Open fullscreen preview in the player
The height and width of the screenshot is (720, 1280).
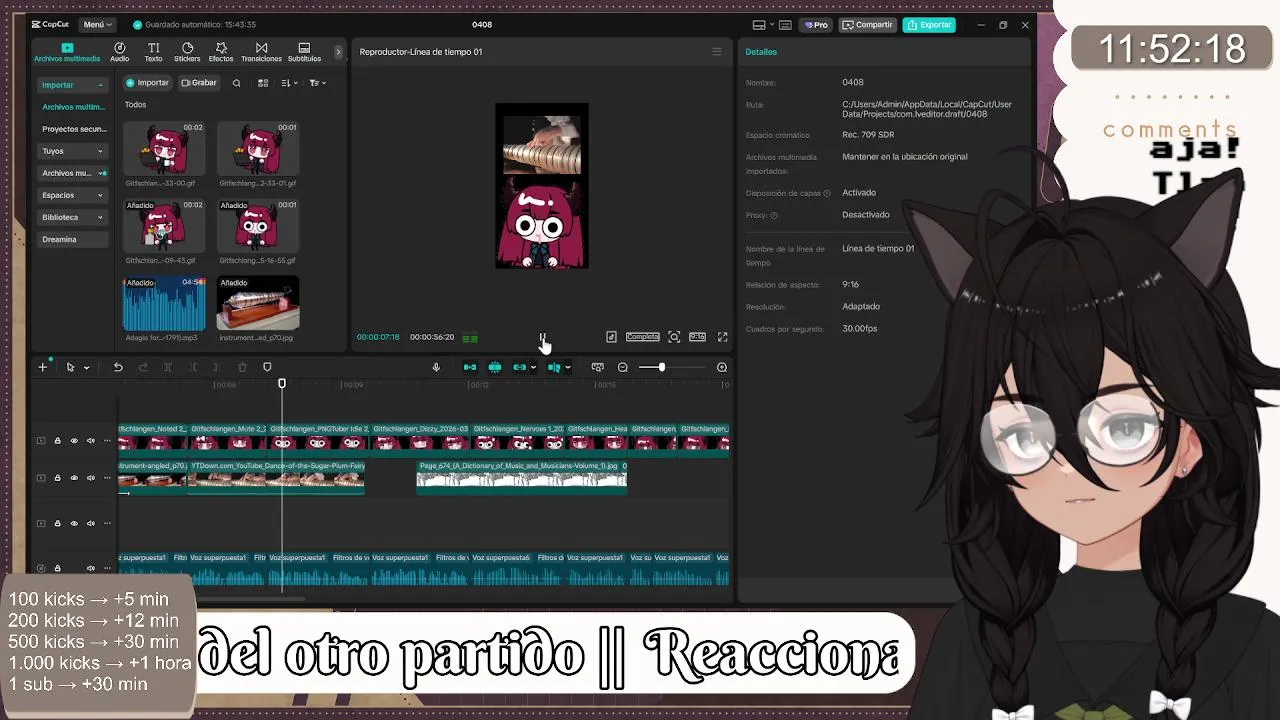click(x=723, y=337)
